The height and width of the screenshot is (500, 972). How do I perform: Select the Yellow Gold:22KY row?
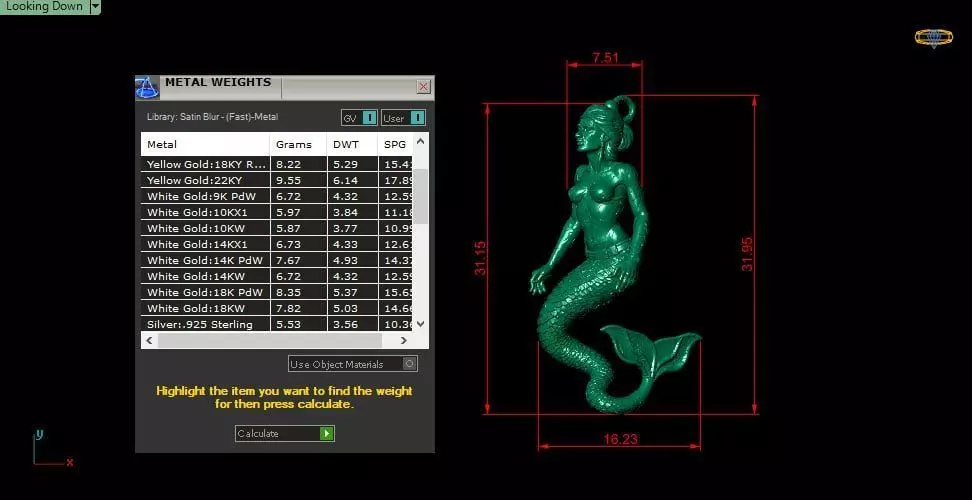tap(277, 181)
